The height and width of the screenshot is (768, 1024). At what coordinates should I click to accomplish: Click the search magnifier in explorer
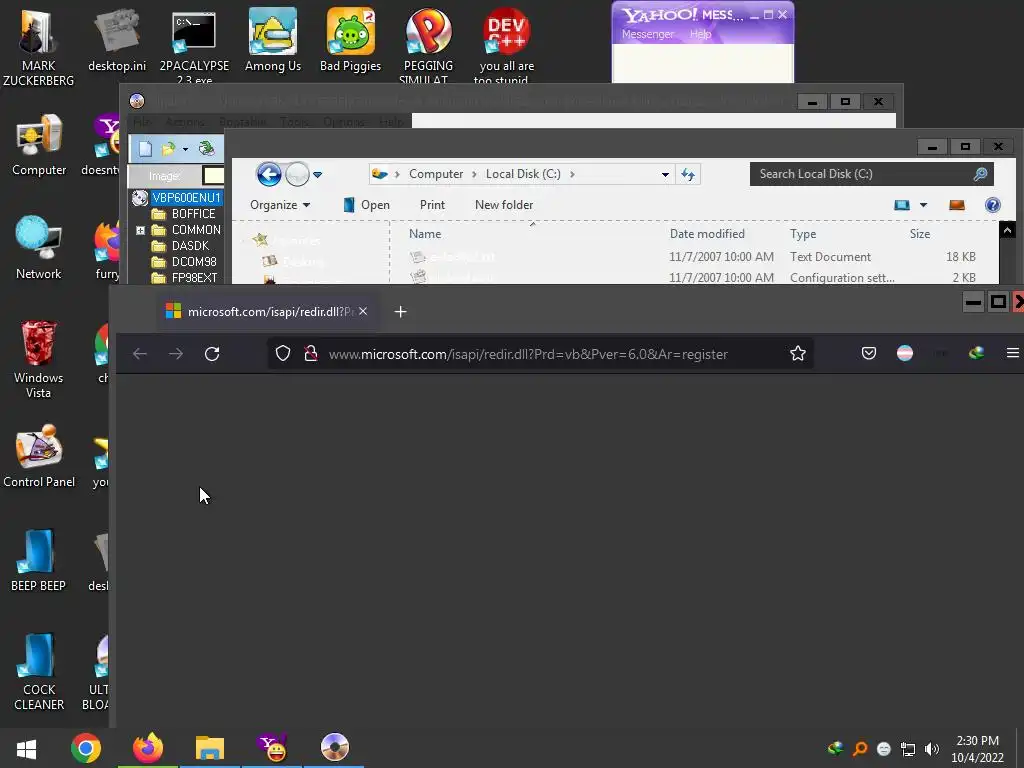(980, 174)
